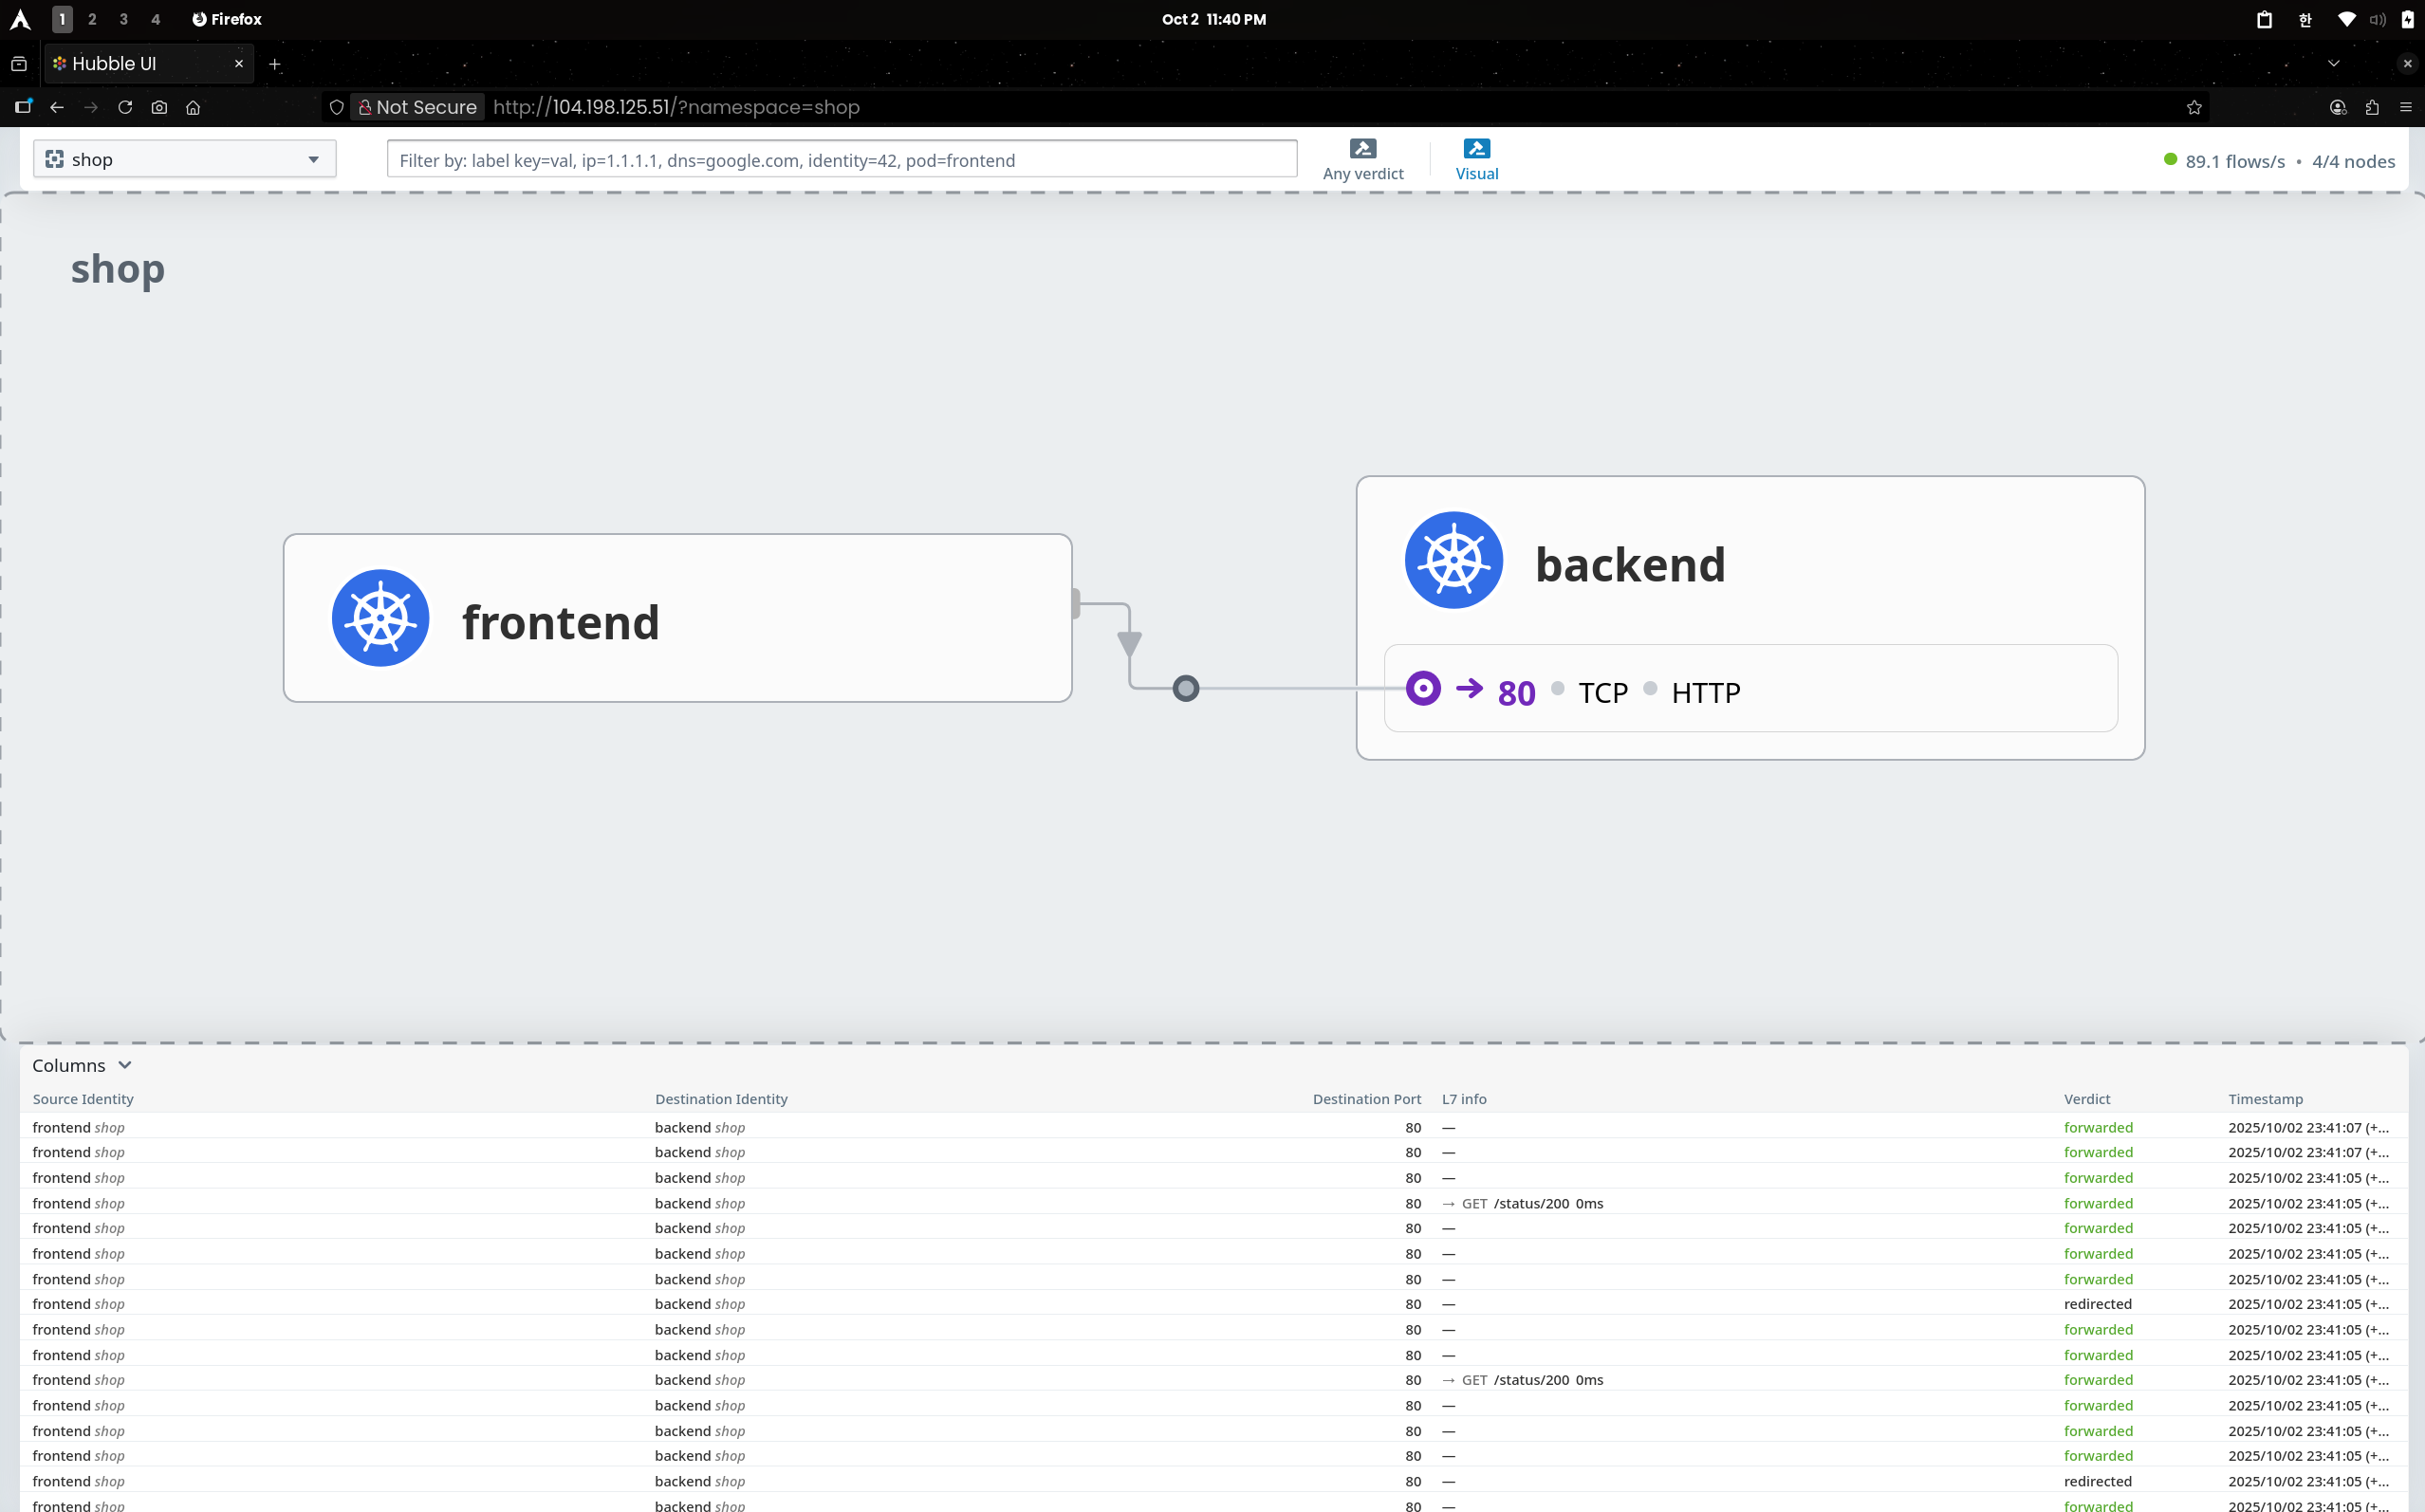Expand the Columns chevron menu
2425x1512 pixels.
coord(125,1065)
